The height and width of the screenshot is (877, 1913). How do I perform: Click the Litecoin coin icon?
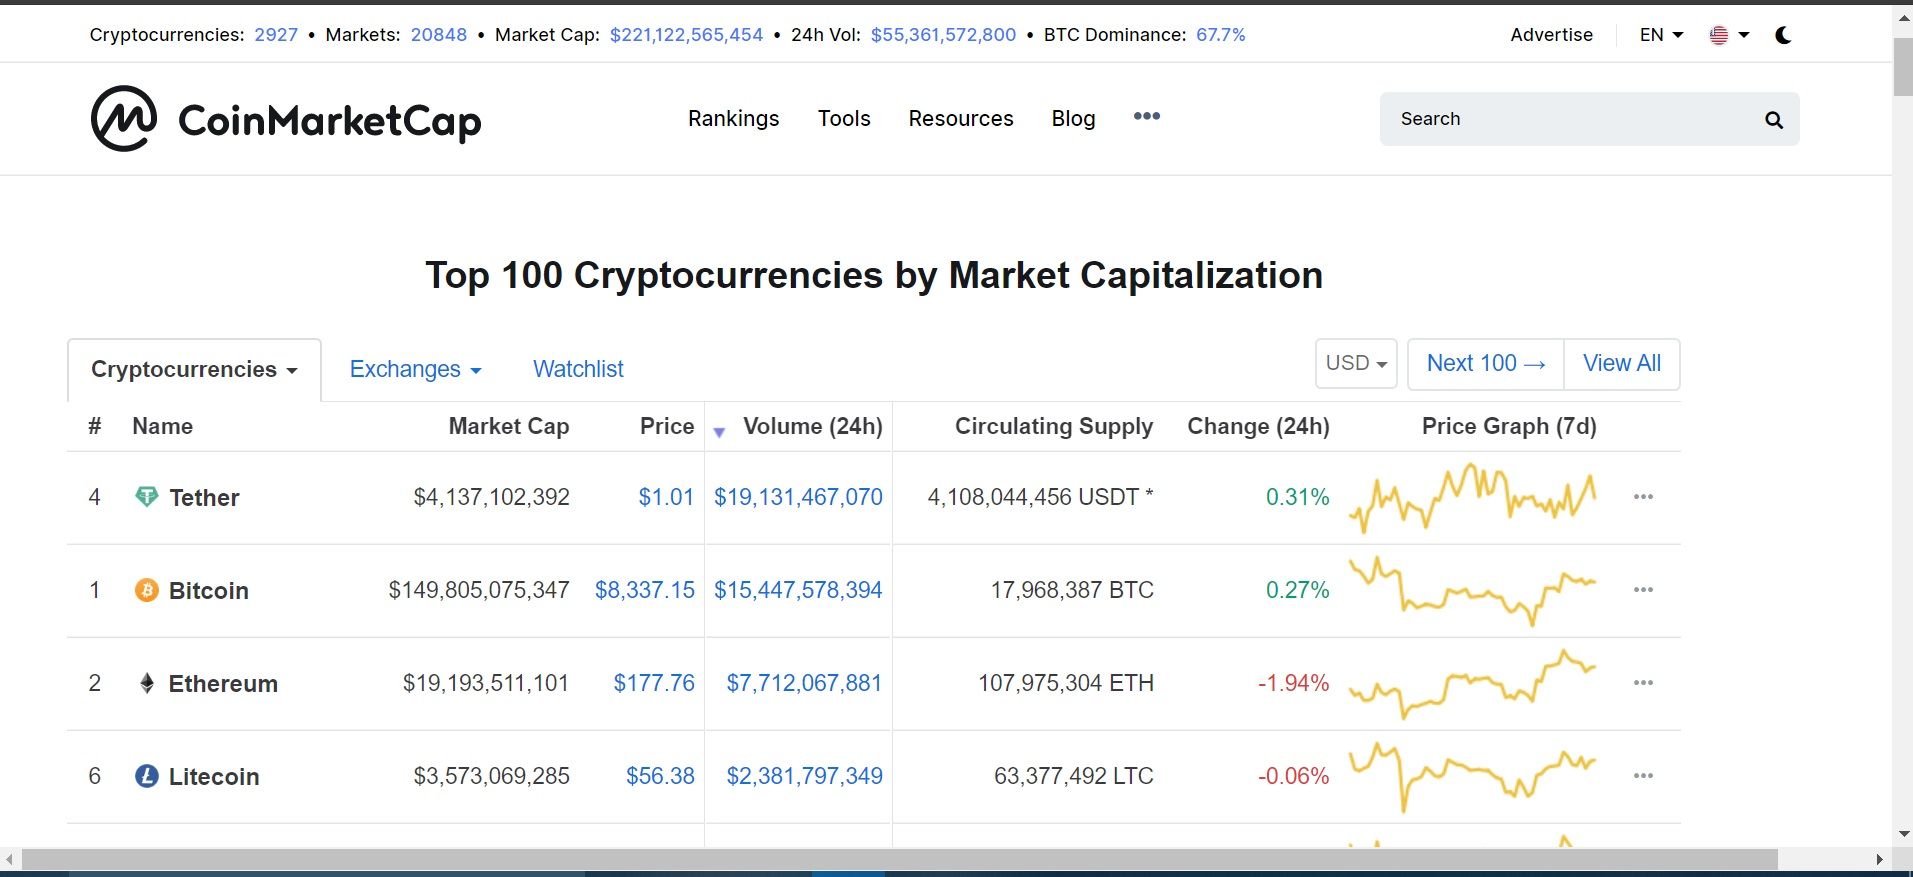(147, 776)
